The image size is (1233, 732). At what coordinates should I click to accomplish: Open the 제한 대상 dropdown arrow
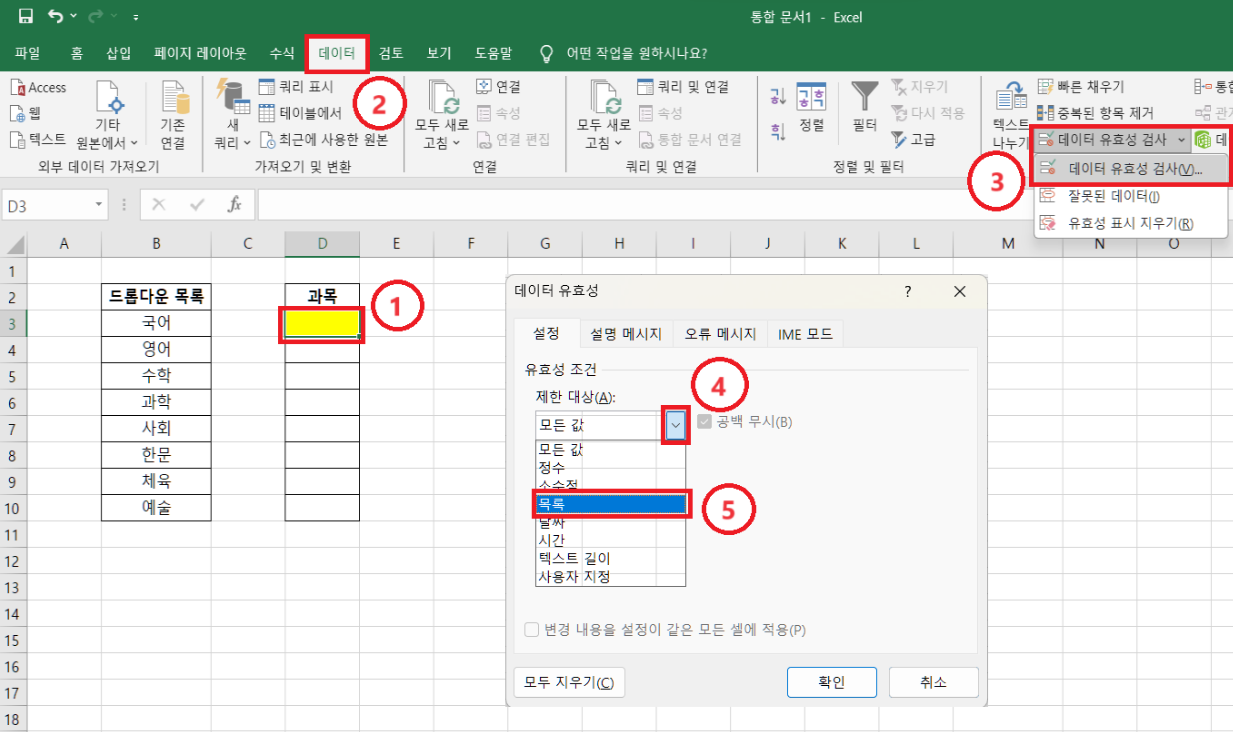(x=674, y=424)
